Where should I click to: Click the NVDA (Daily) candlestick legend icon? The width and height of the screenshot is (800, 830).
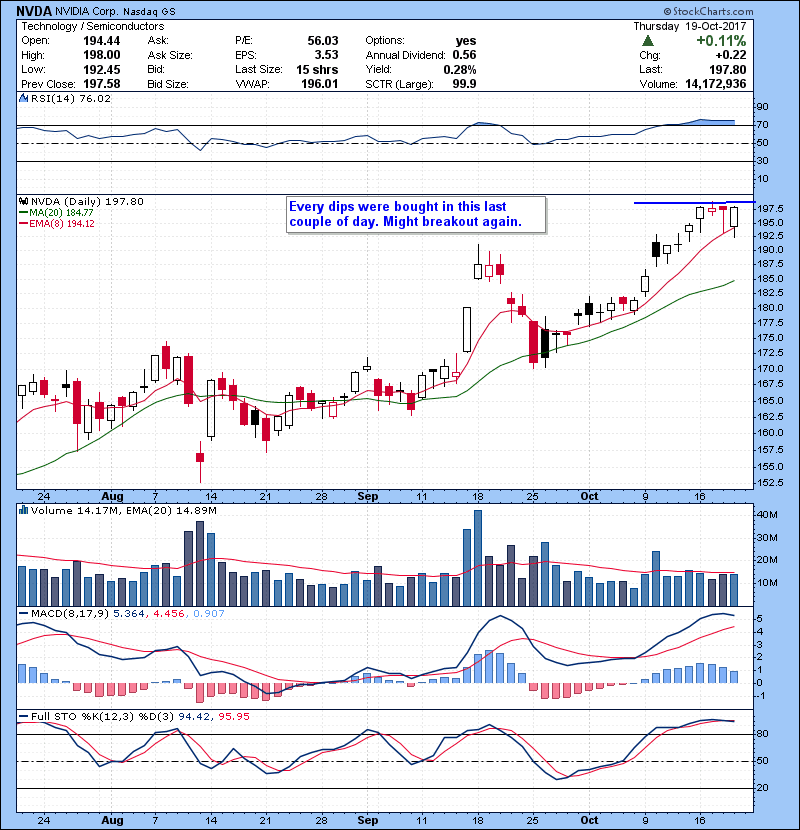(x=22, y=201)
